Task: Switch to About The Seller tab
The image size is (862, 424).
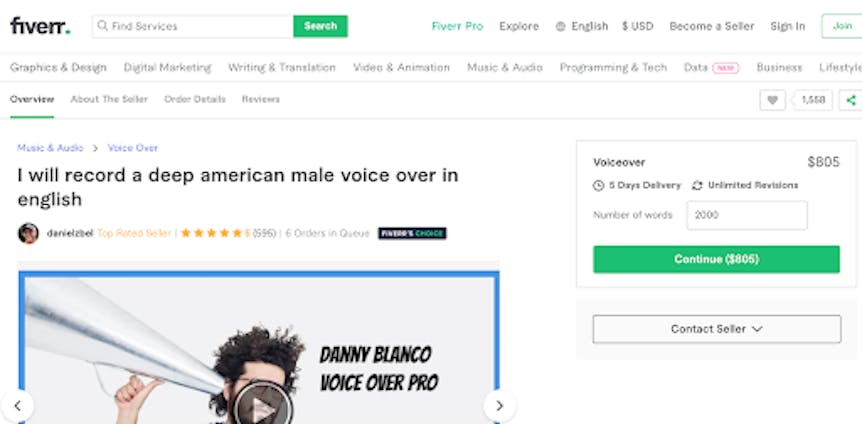Action: point(109,100)
